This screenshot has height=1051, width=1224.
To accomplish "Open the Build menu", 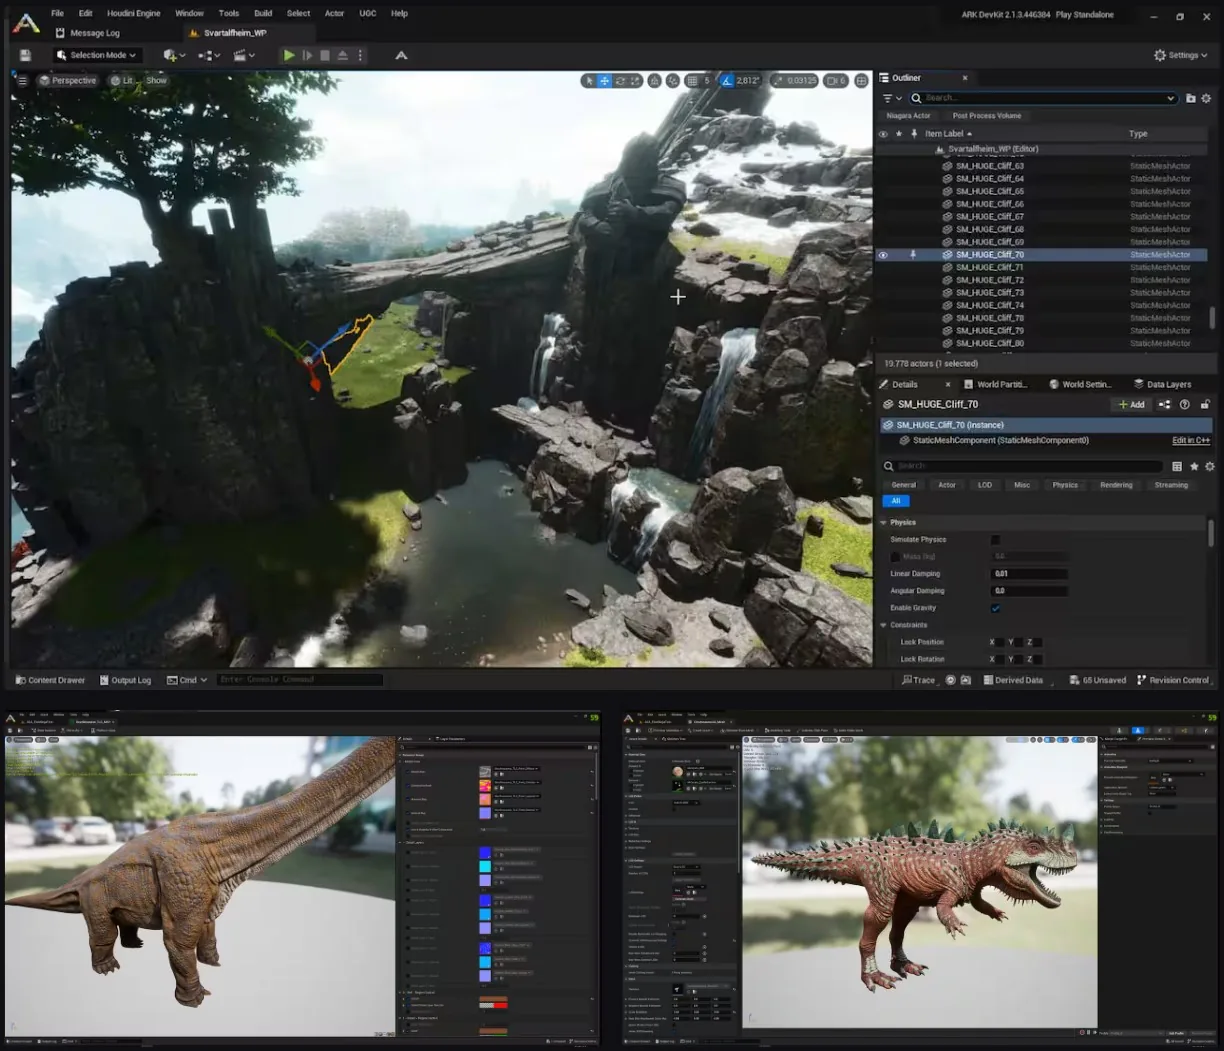I will (263, 13).
